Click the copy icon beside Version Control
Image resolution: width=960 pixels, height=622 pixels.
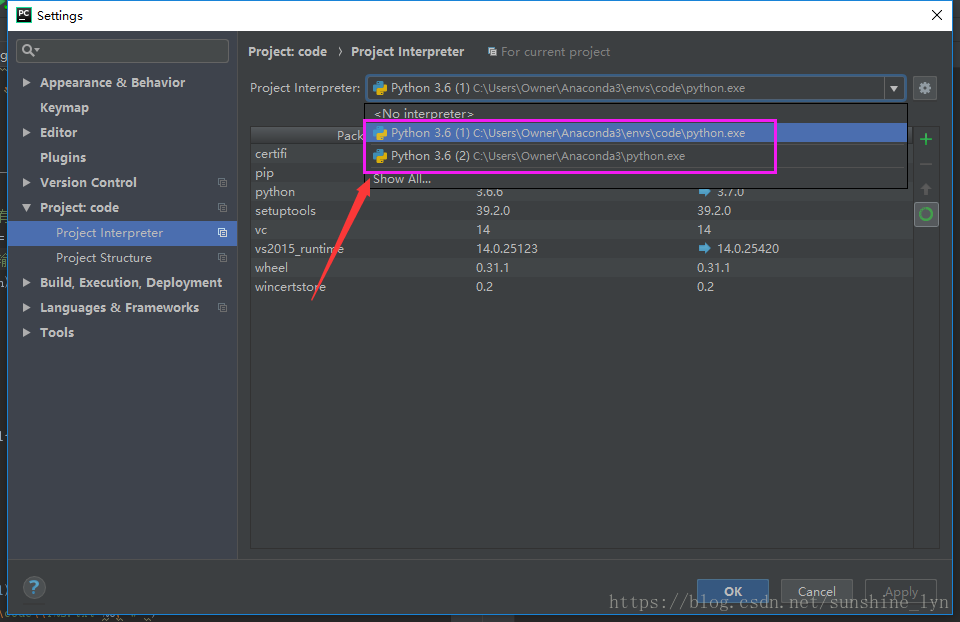tap(222, 182)
